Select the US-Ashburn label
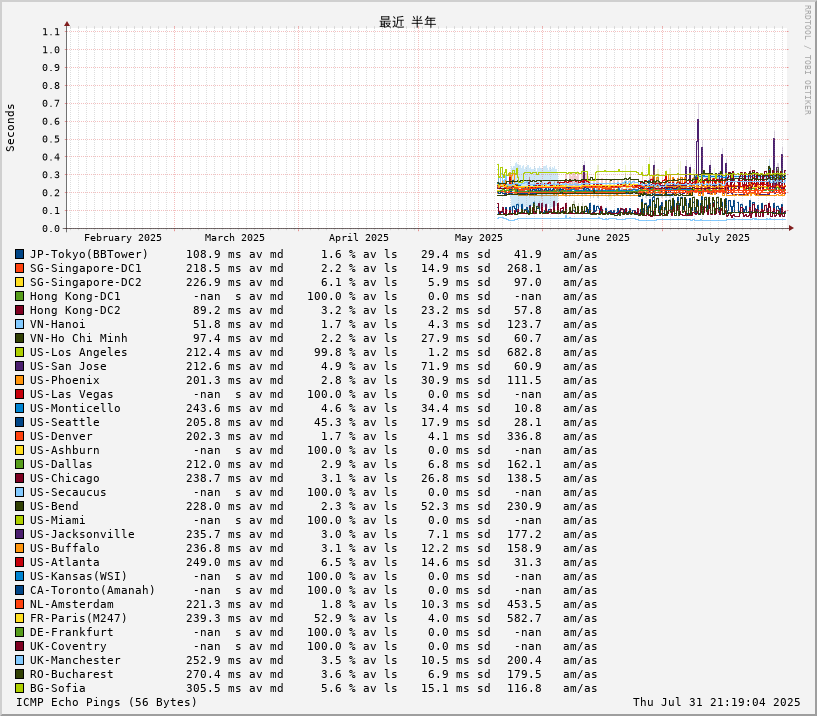817x716 pixels. pyautogui.click(x=65, y=450)
